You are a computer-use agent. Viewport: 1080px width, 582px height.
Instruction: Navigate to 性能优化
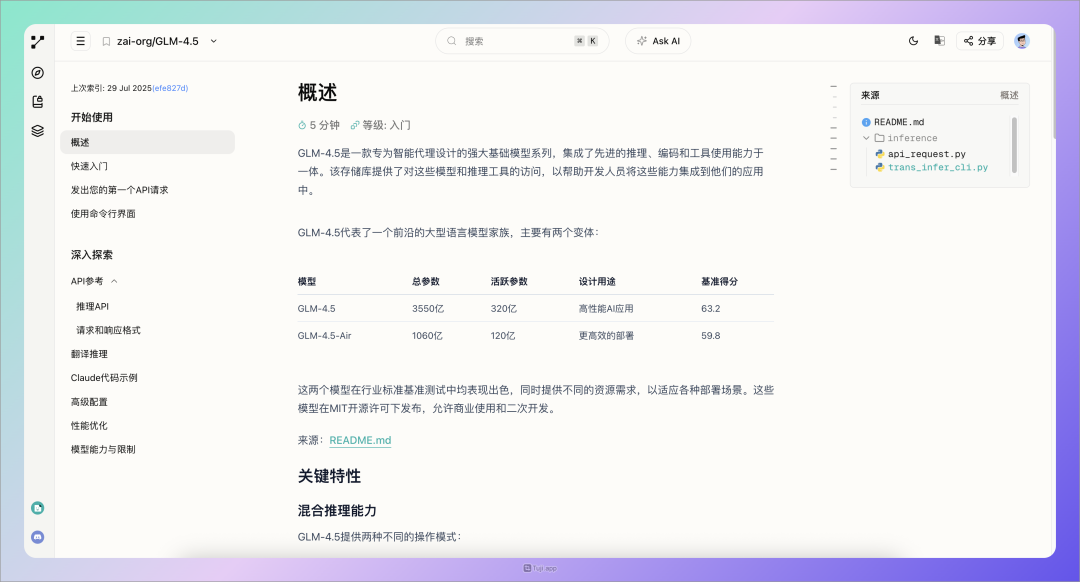pos(89,426)
